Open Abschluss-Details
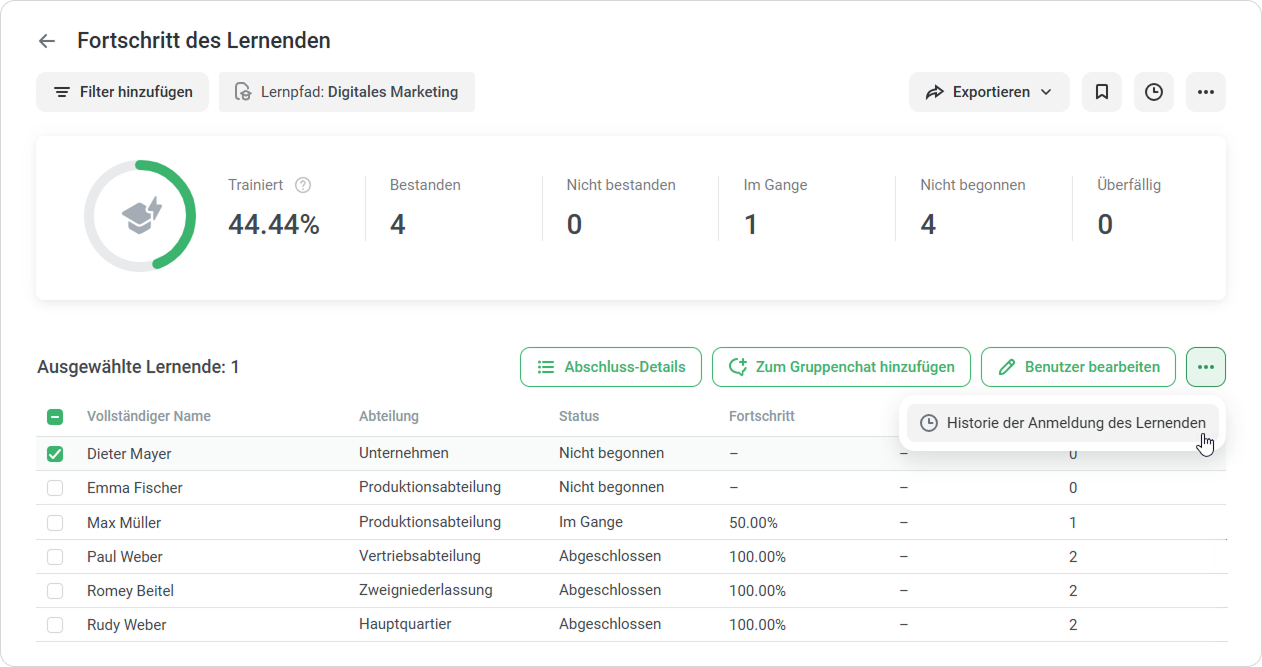The width and height of the screenshot is (1262, 667). pyautogui.click(x=611, y=367)
